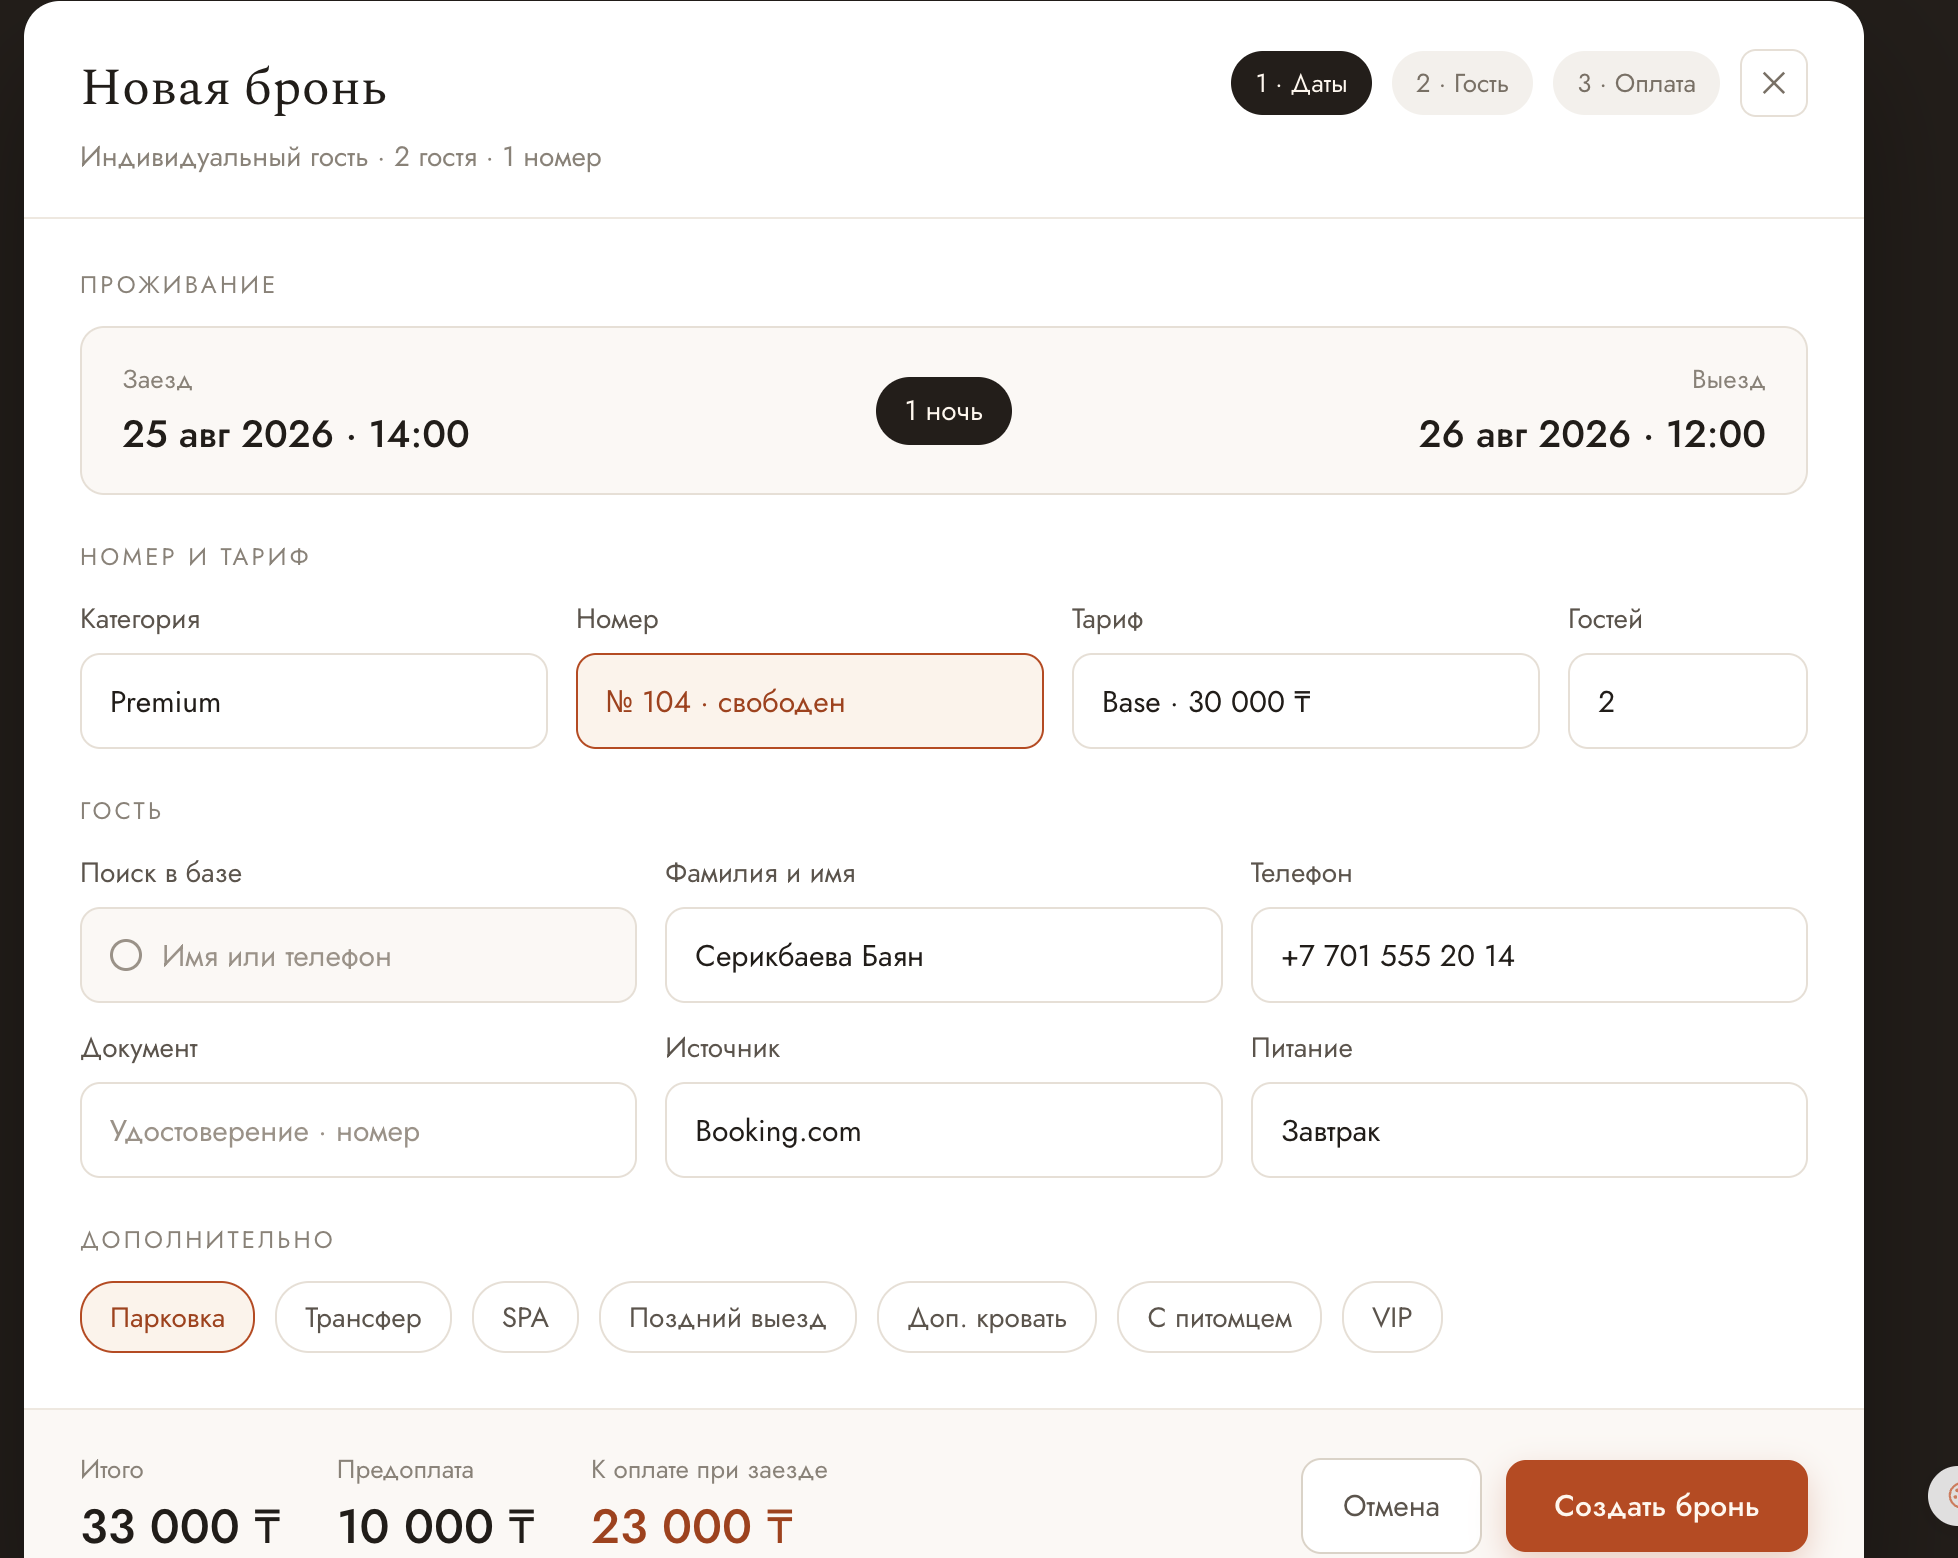The height and width of the screenshot is (1558, 1958).
Task: Click the Документ input field
Action: 358,1130
